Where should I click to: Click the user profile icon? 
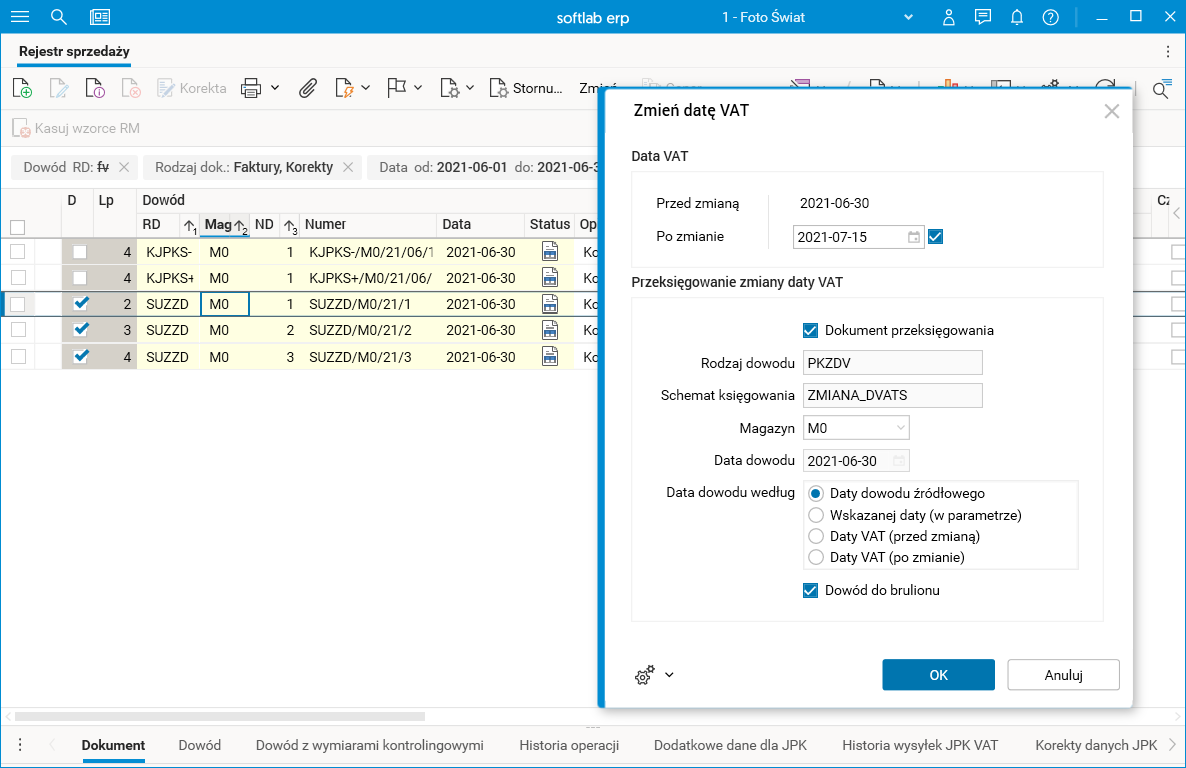tap(949, 17)
